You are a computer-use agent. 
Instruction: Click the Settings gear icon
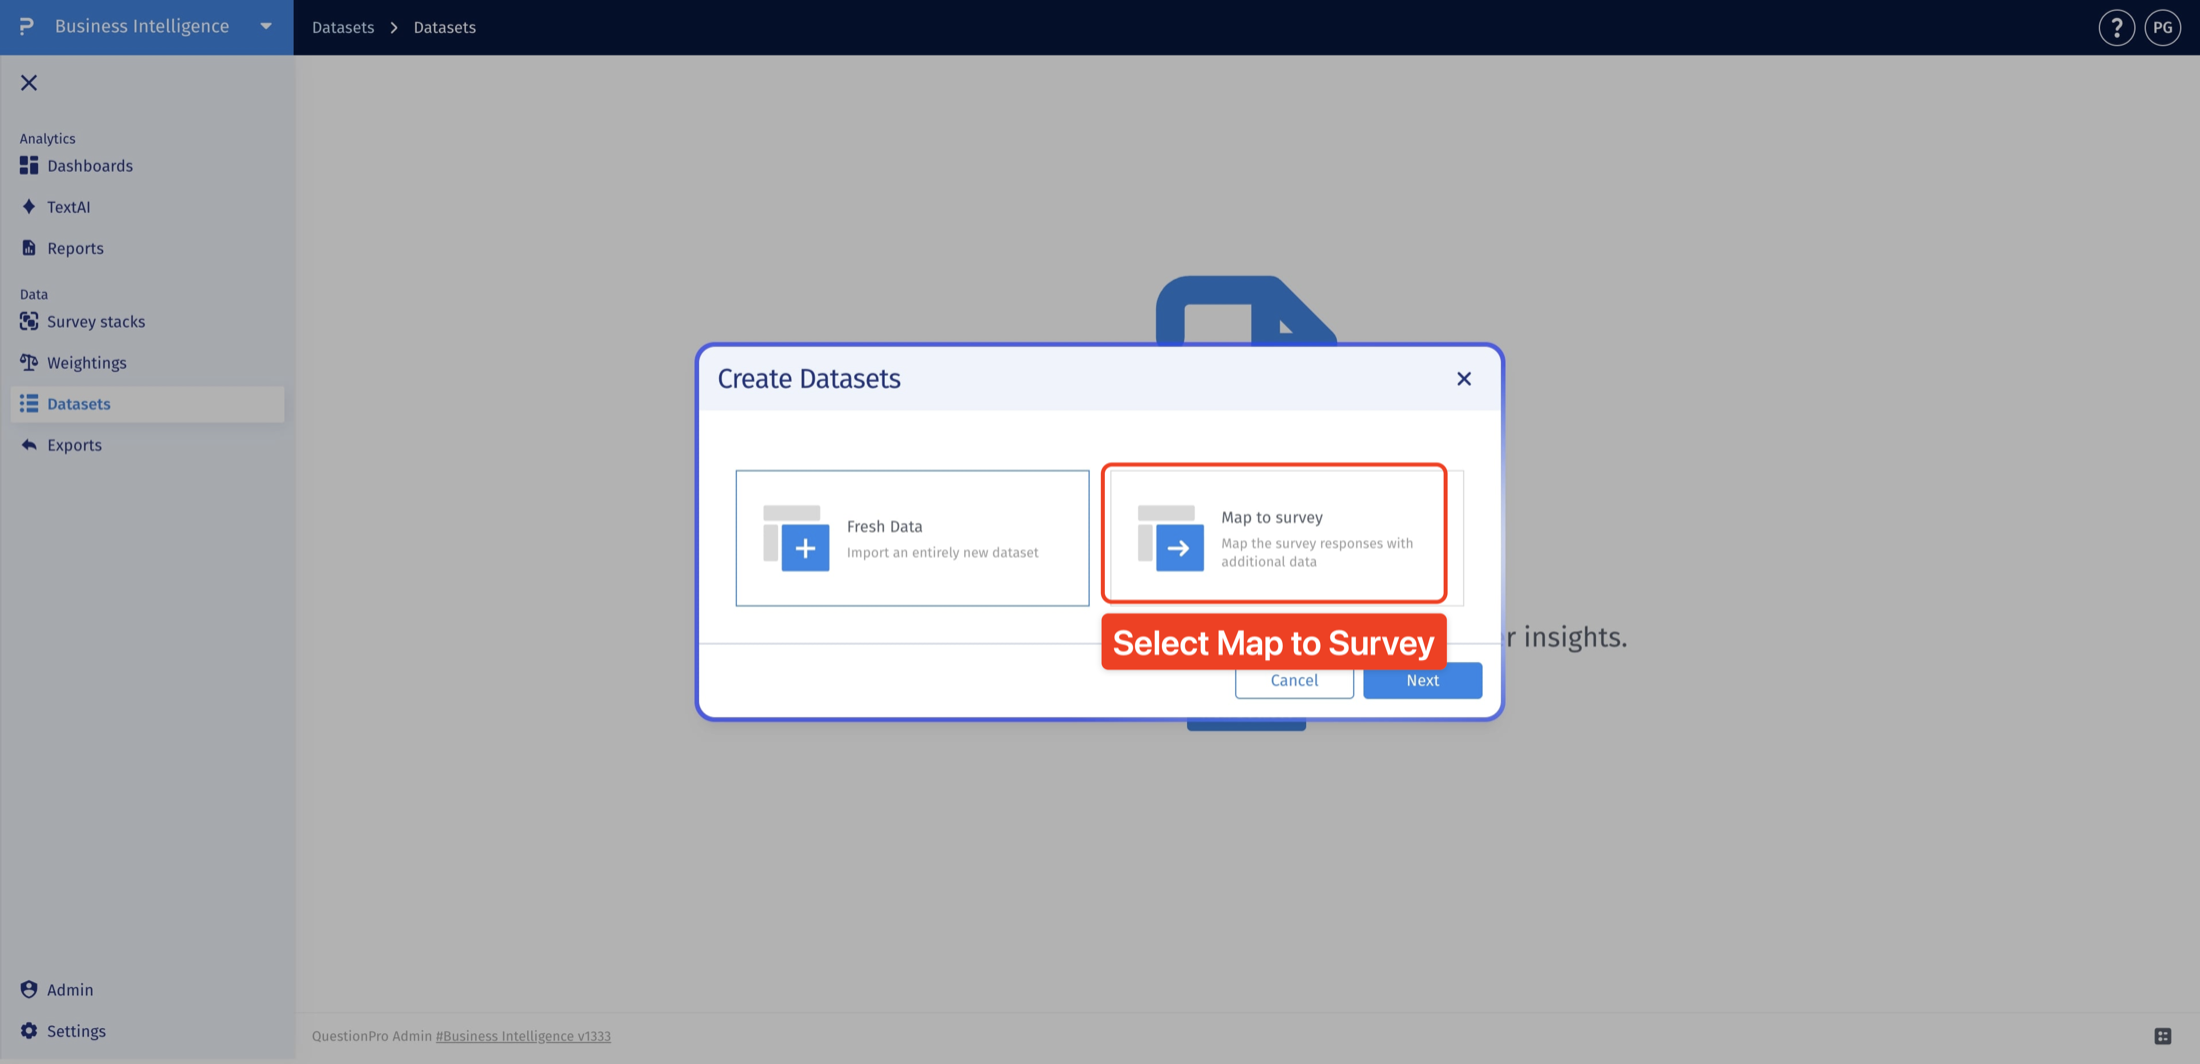[29, 1030]
